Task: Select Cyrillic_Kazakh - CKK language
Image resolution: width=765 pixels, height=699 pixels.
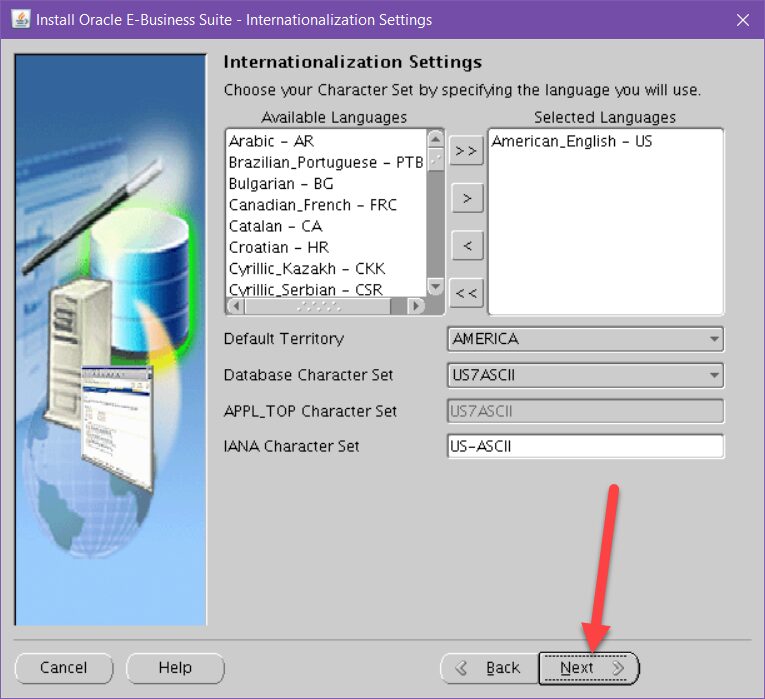Action: click(326, 269)
